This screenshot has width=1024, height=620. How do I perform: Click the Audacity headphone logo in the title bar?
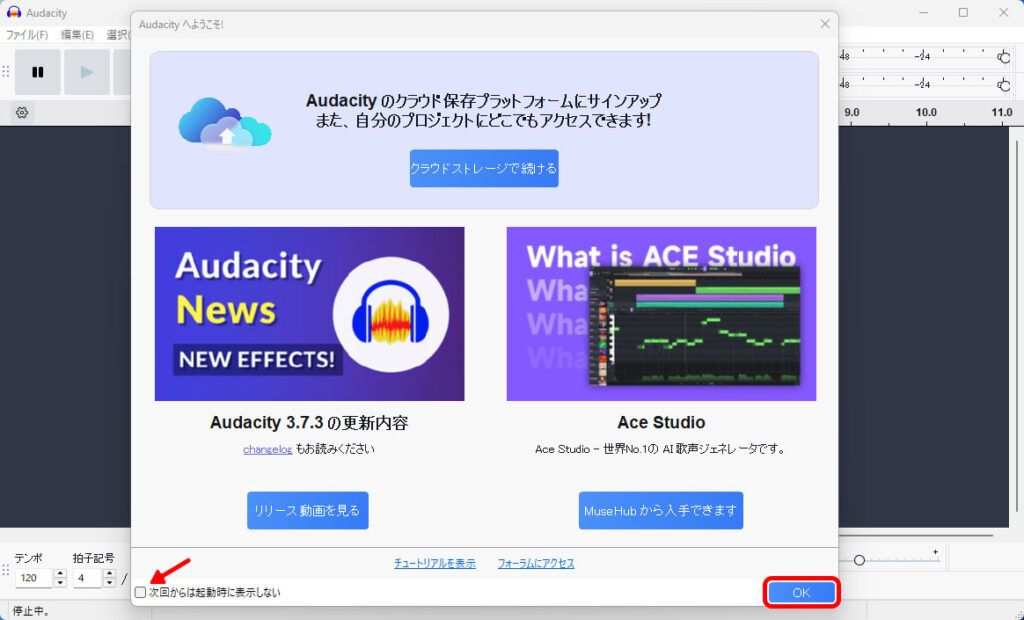tap(14, 12)
